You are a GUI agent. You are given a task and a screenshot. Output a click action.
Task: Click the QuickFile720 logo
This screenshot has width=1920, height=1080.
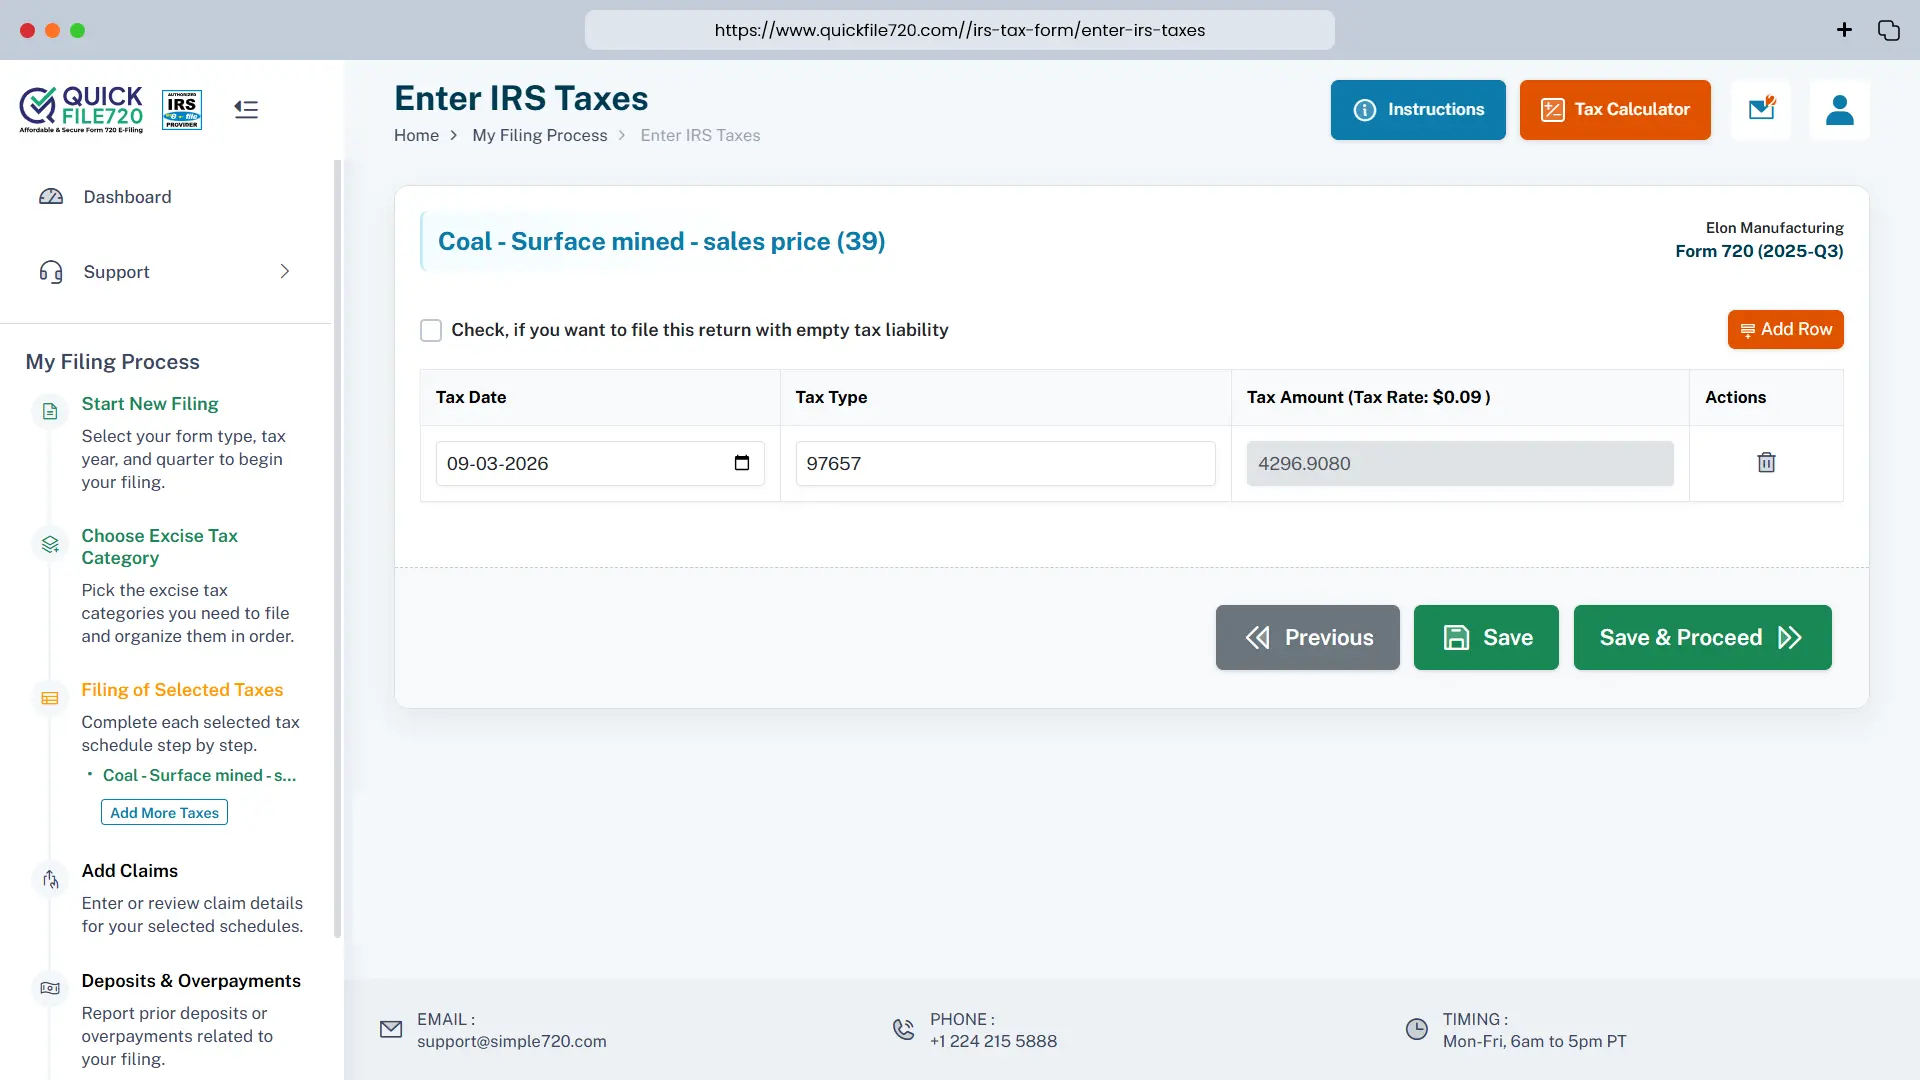click(x=80, y=110)
